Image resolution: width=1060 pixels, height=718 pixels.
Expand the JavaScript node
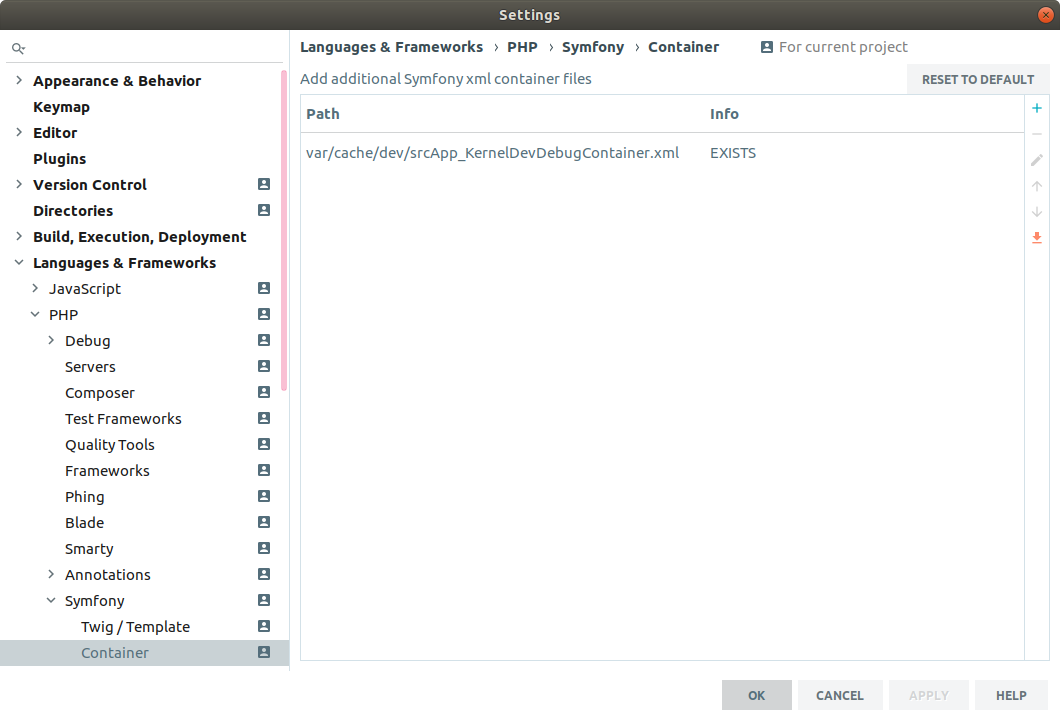tap(35, 289)
